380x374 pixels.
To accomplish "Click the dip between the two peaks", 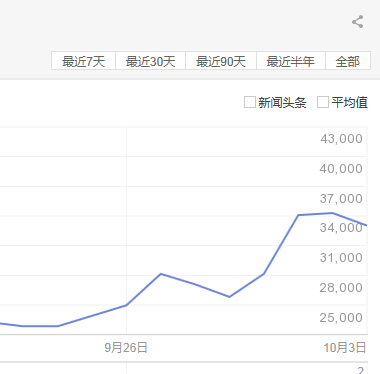I will click(229, 297).
